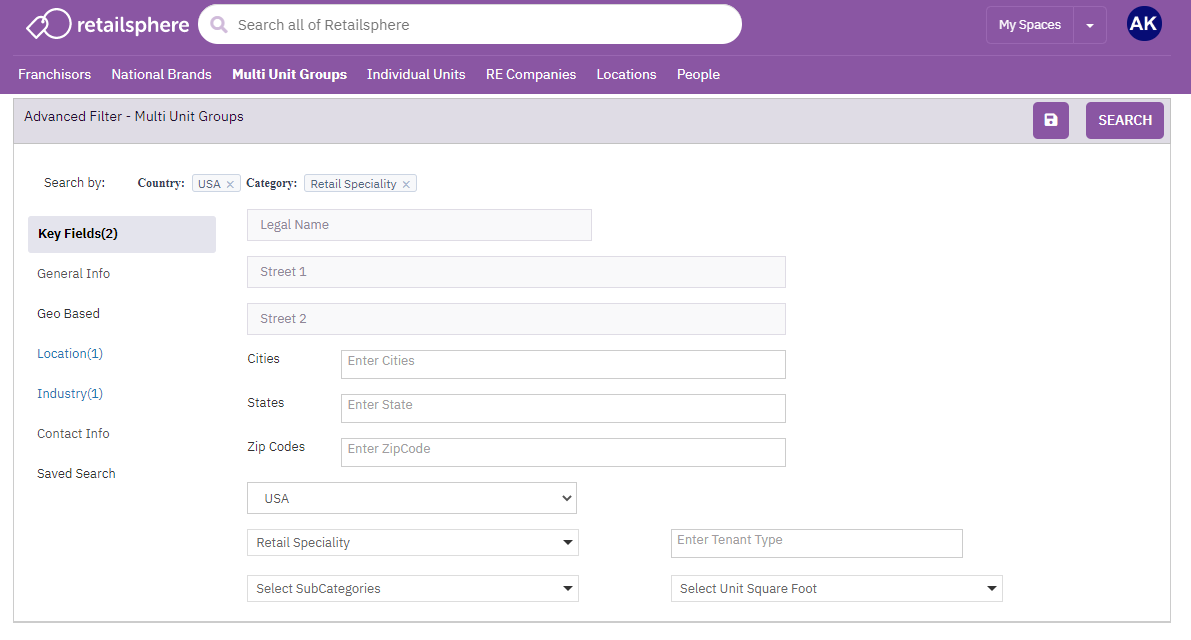Viewport: 1191px width, 640px height.
Task: Open the AK user avatar menu
Action: click(1143, 24)
